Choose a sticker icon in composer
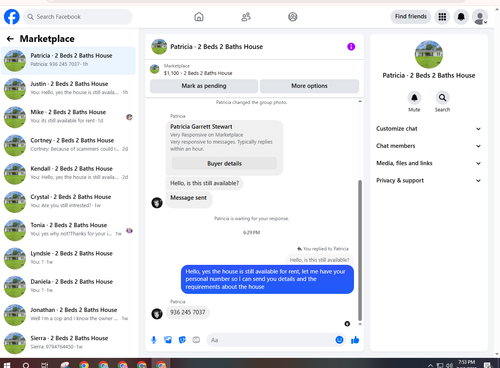Screen dimensions: 500x368 click(x=182, y=340)
